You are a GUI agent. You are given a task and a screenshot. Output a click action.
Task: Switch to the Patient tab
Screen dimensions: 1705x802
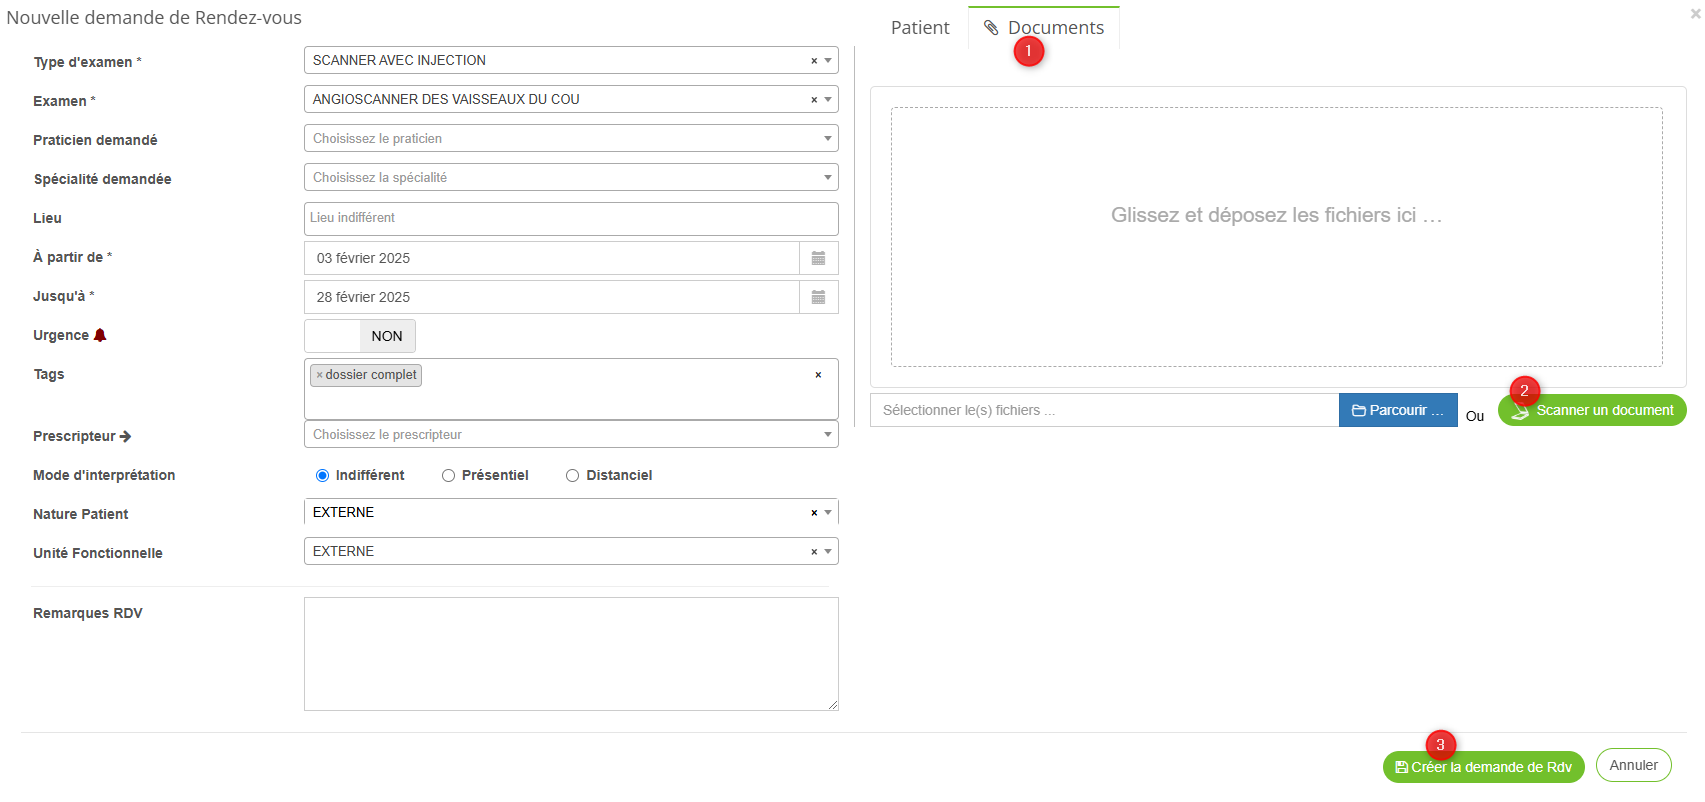[x=919, y=28]
